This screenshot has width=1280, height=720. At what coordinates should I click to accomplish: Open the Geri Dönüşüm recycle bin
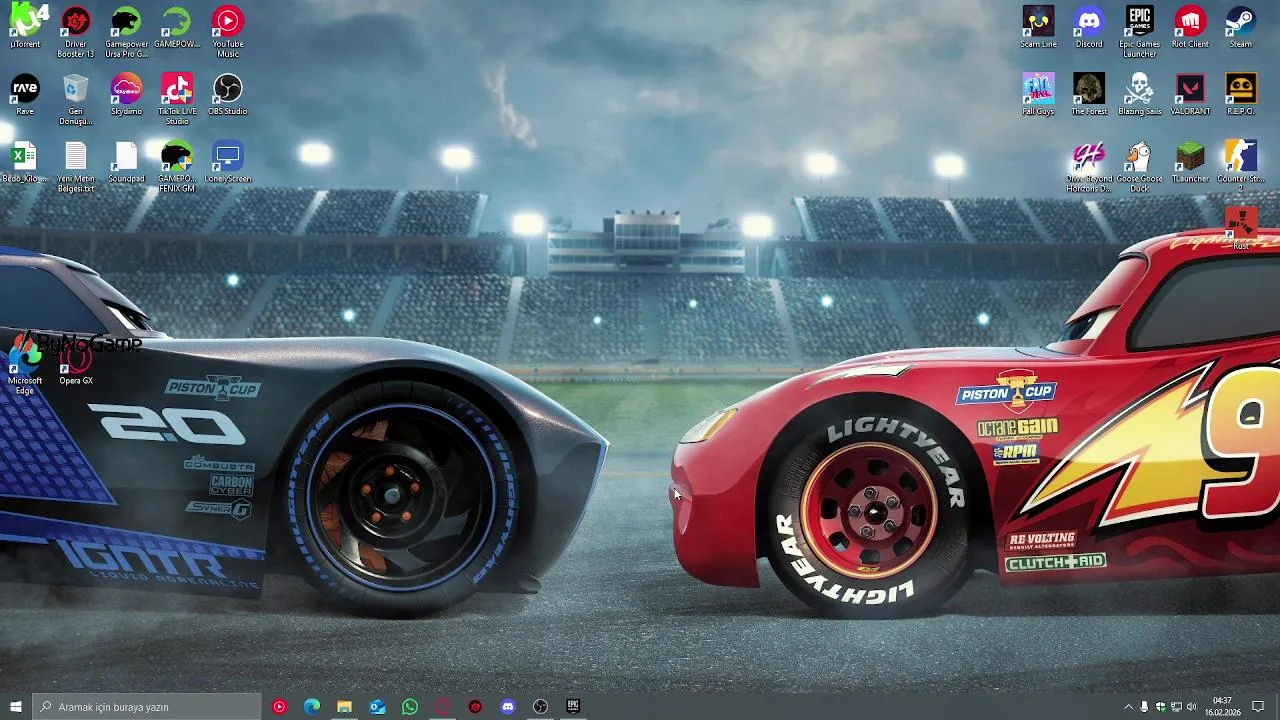pos(76,100)
